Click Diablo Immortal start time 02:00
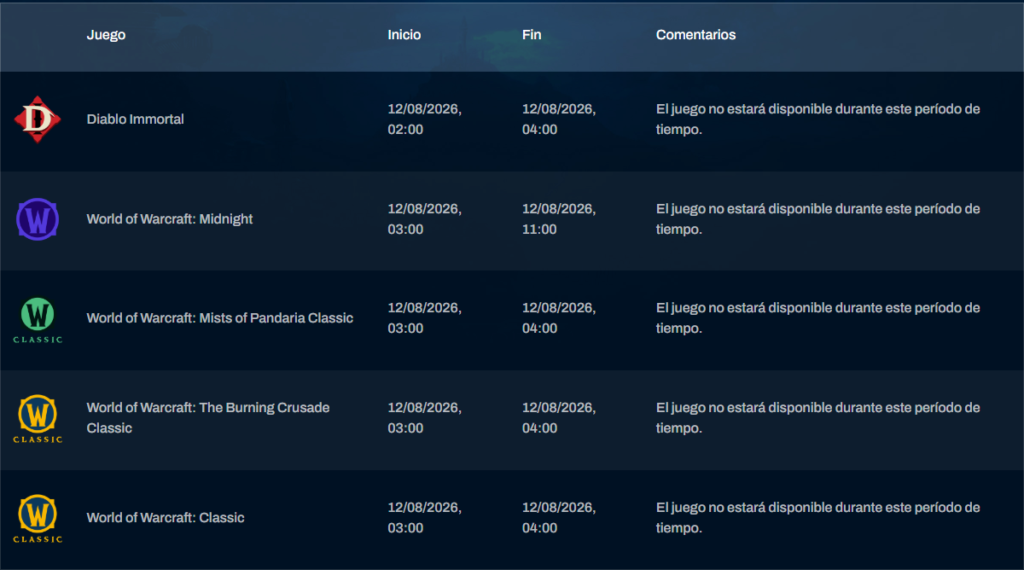This screenshot has height=570, width=1024. (406, 129)
